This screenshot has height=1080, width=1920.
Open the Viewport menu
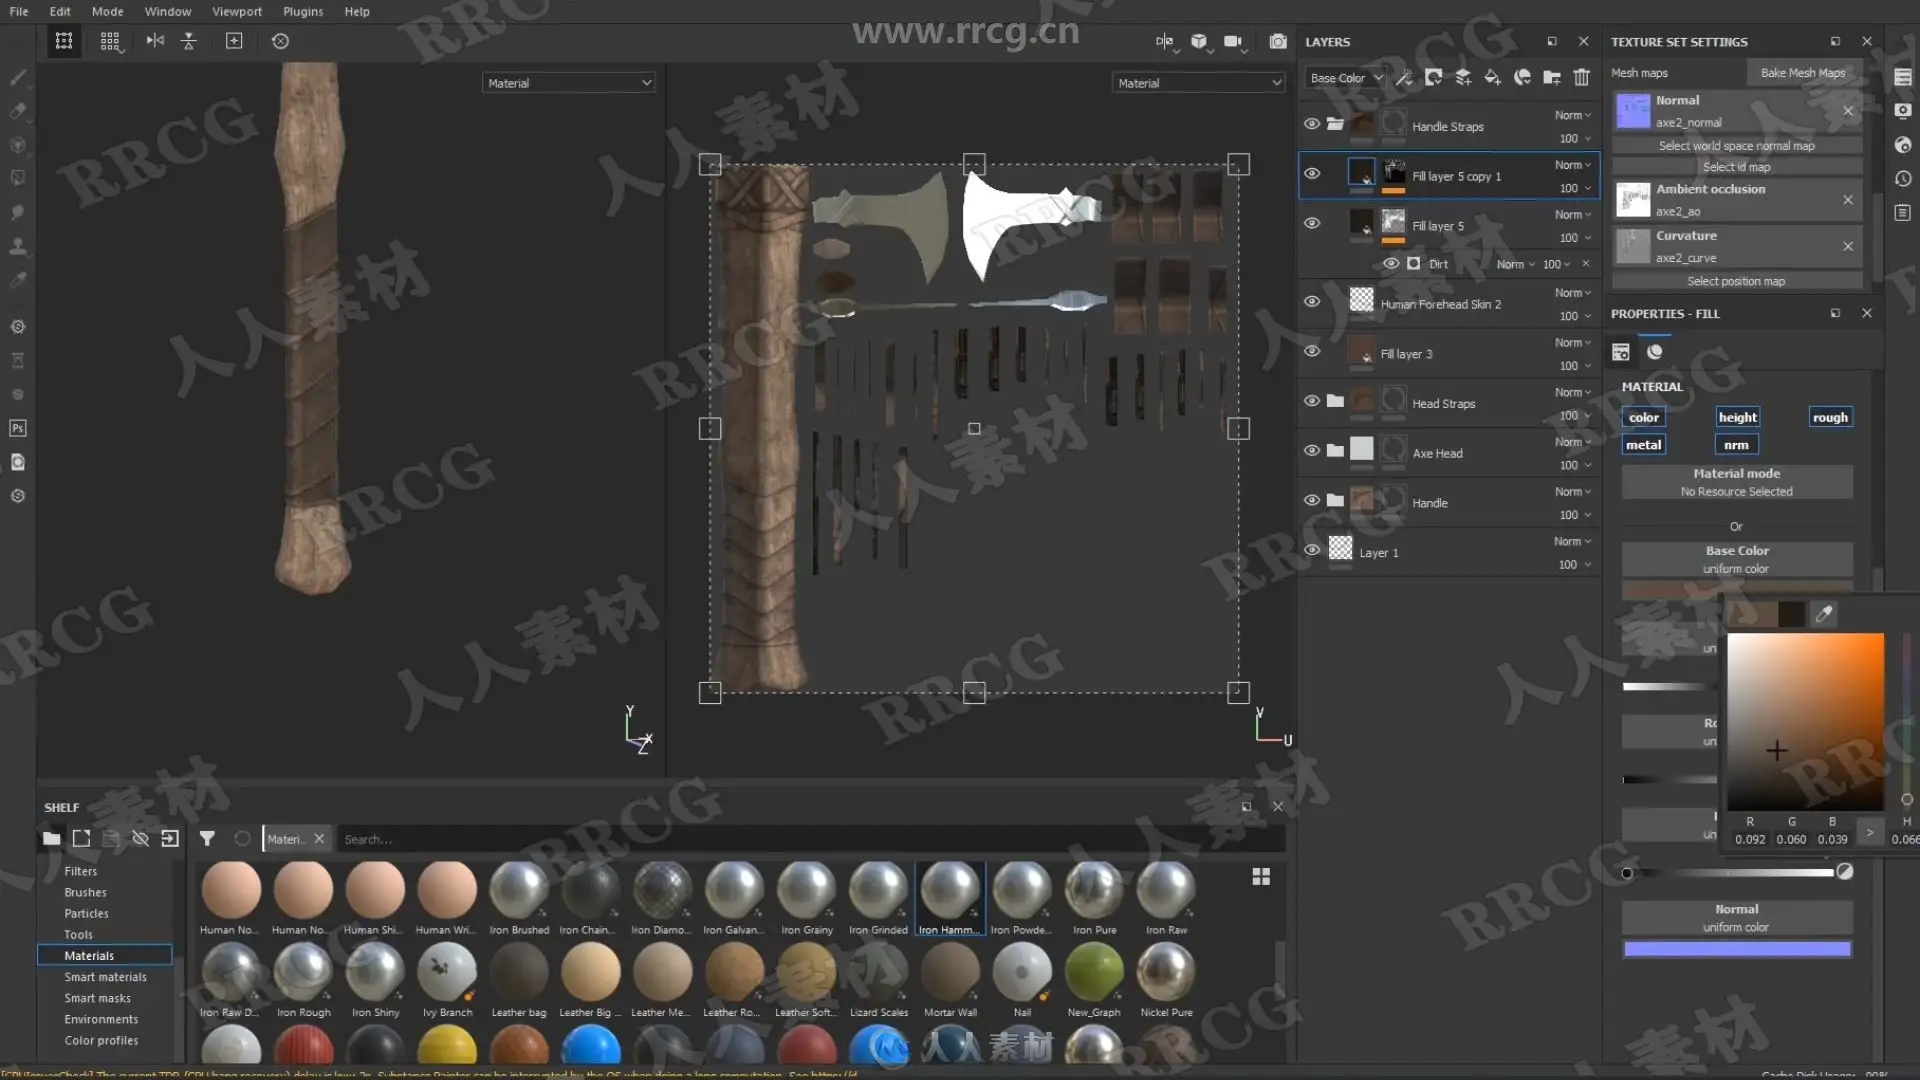click(x=236, y=11)
